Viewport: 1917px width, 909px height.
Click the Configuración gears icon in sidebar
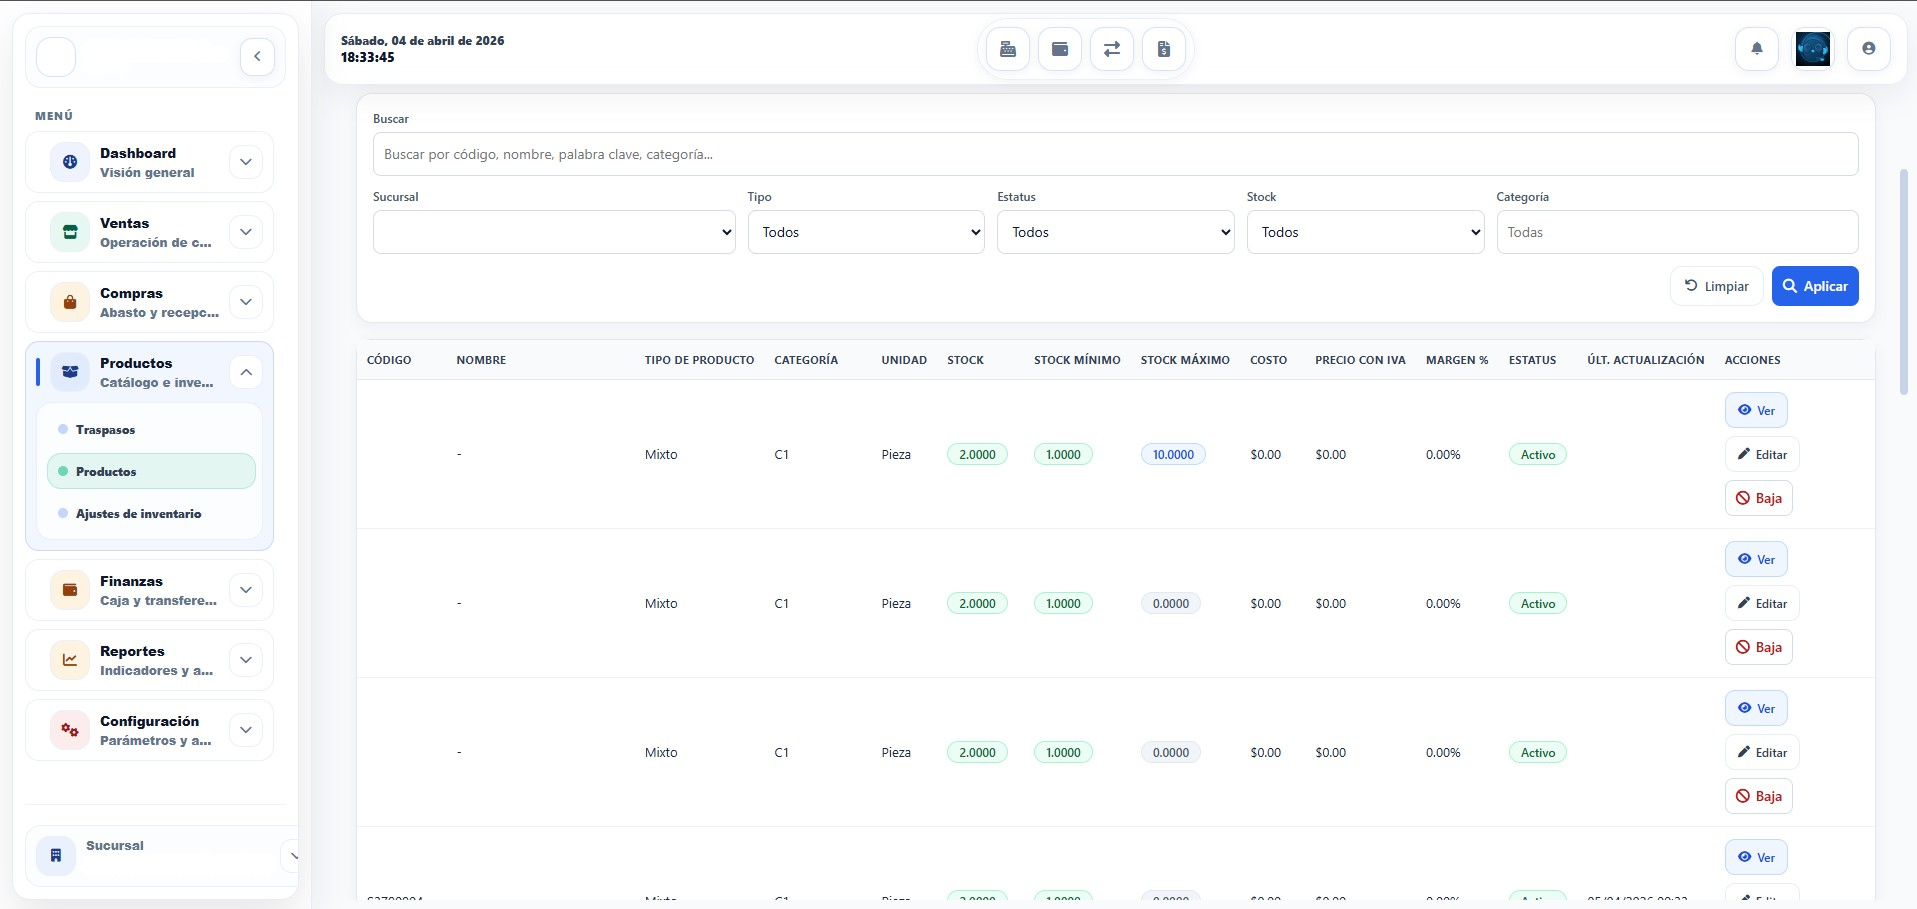70,730
